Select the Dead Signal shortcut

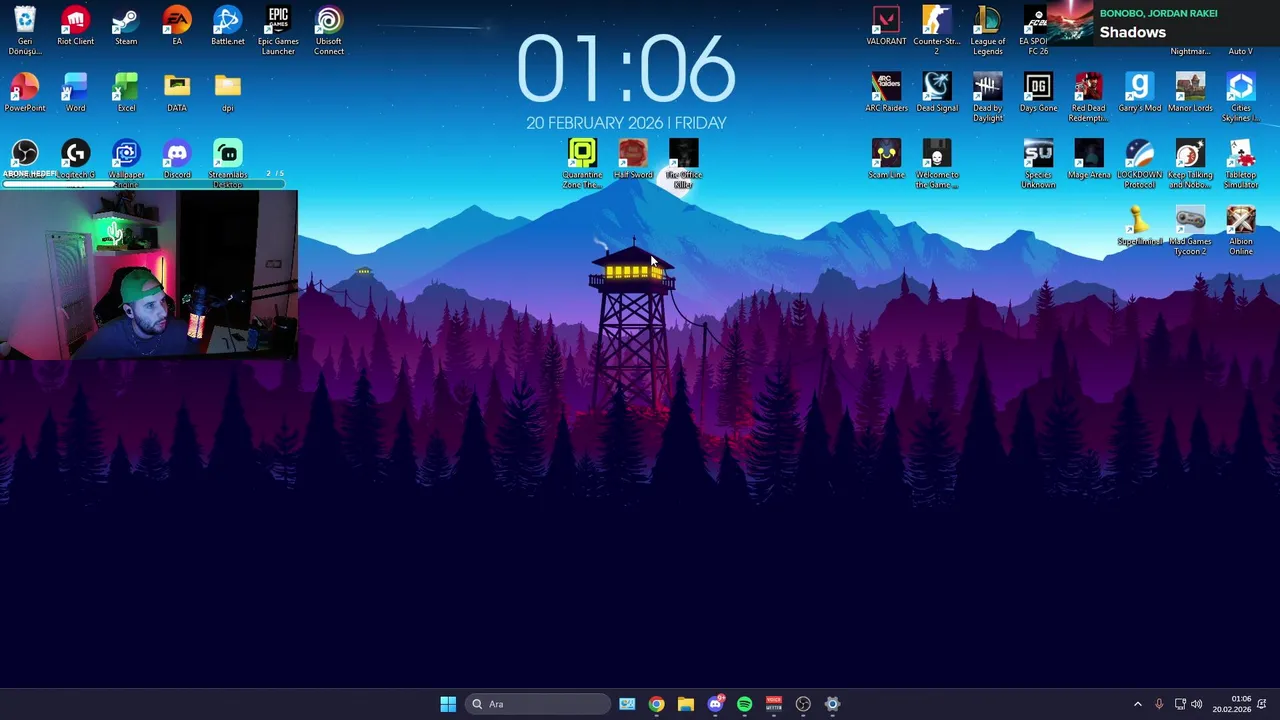point(937,92)
